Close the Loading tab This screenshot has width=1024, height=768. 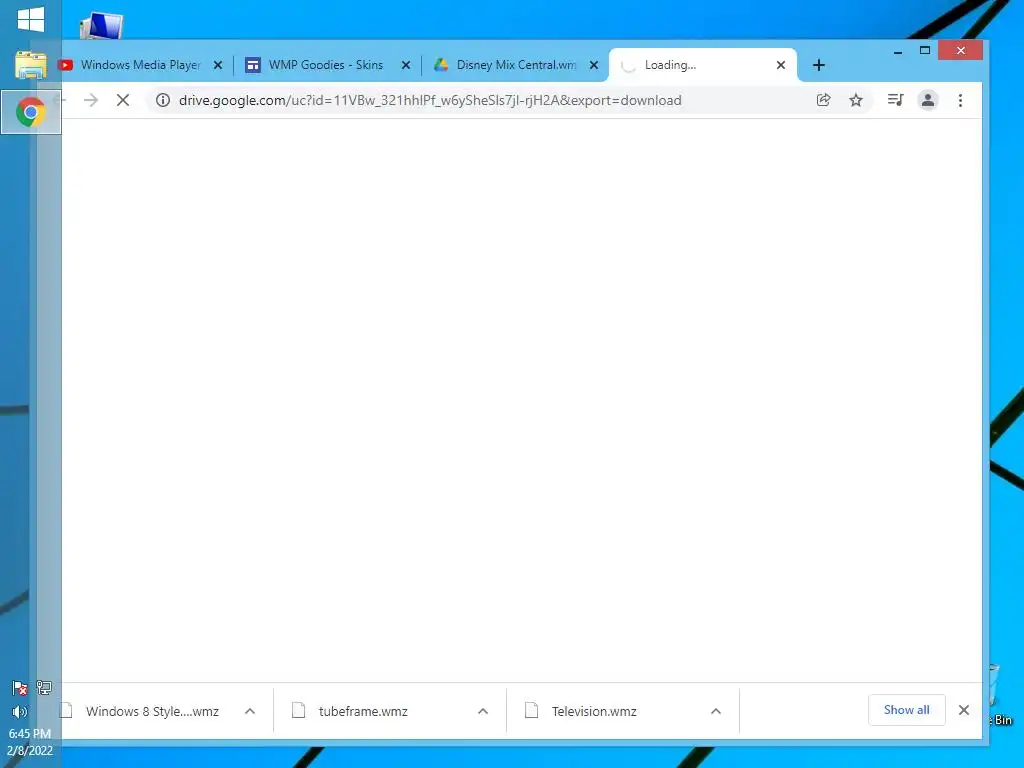(x=780, y=65)
